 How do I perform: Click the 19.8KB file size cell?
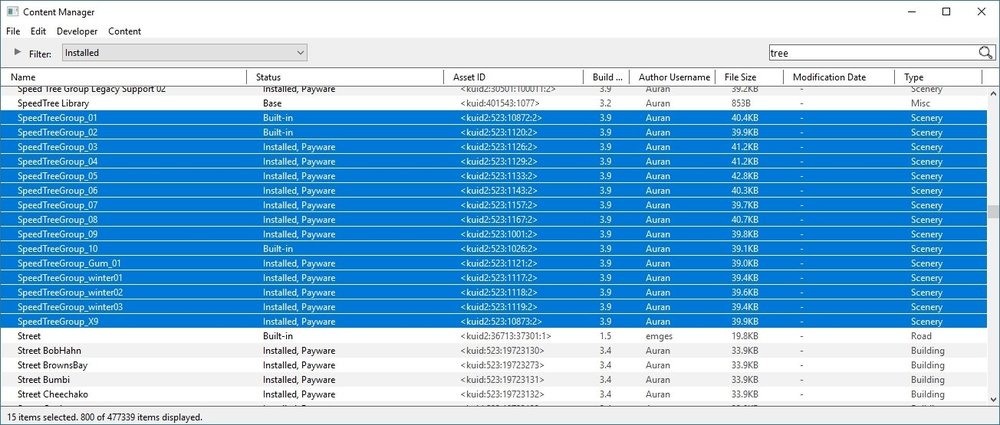[745, 336]
